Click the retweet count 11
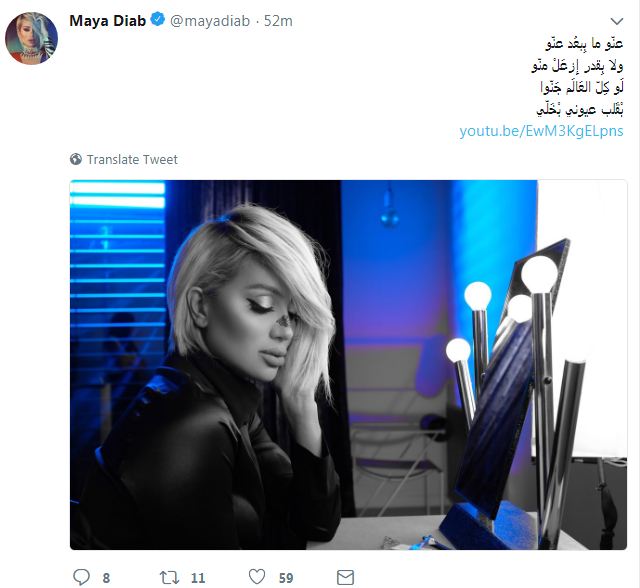The width and height of the screenshot is (640, 588). coord(198,578)
